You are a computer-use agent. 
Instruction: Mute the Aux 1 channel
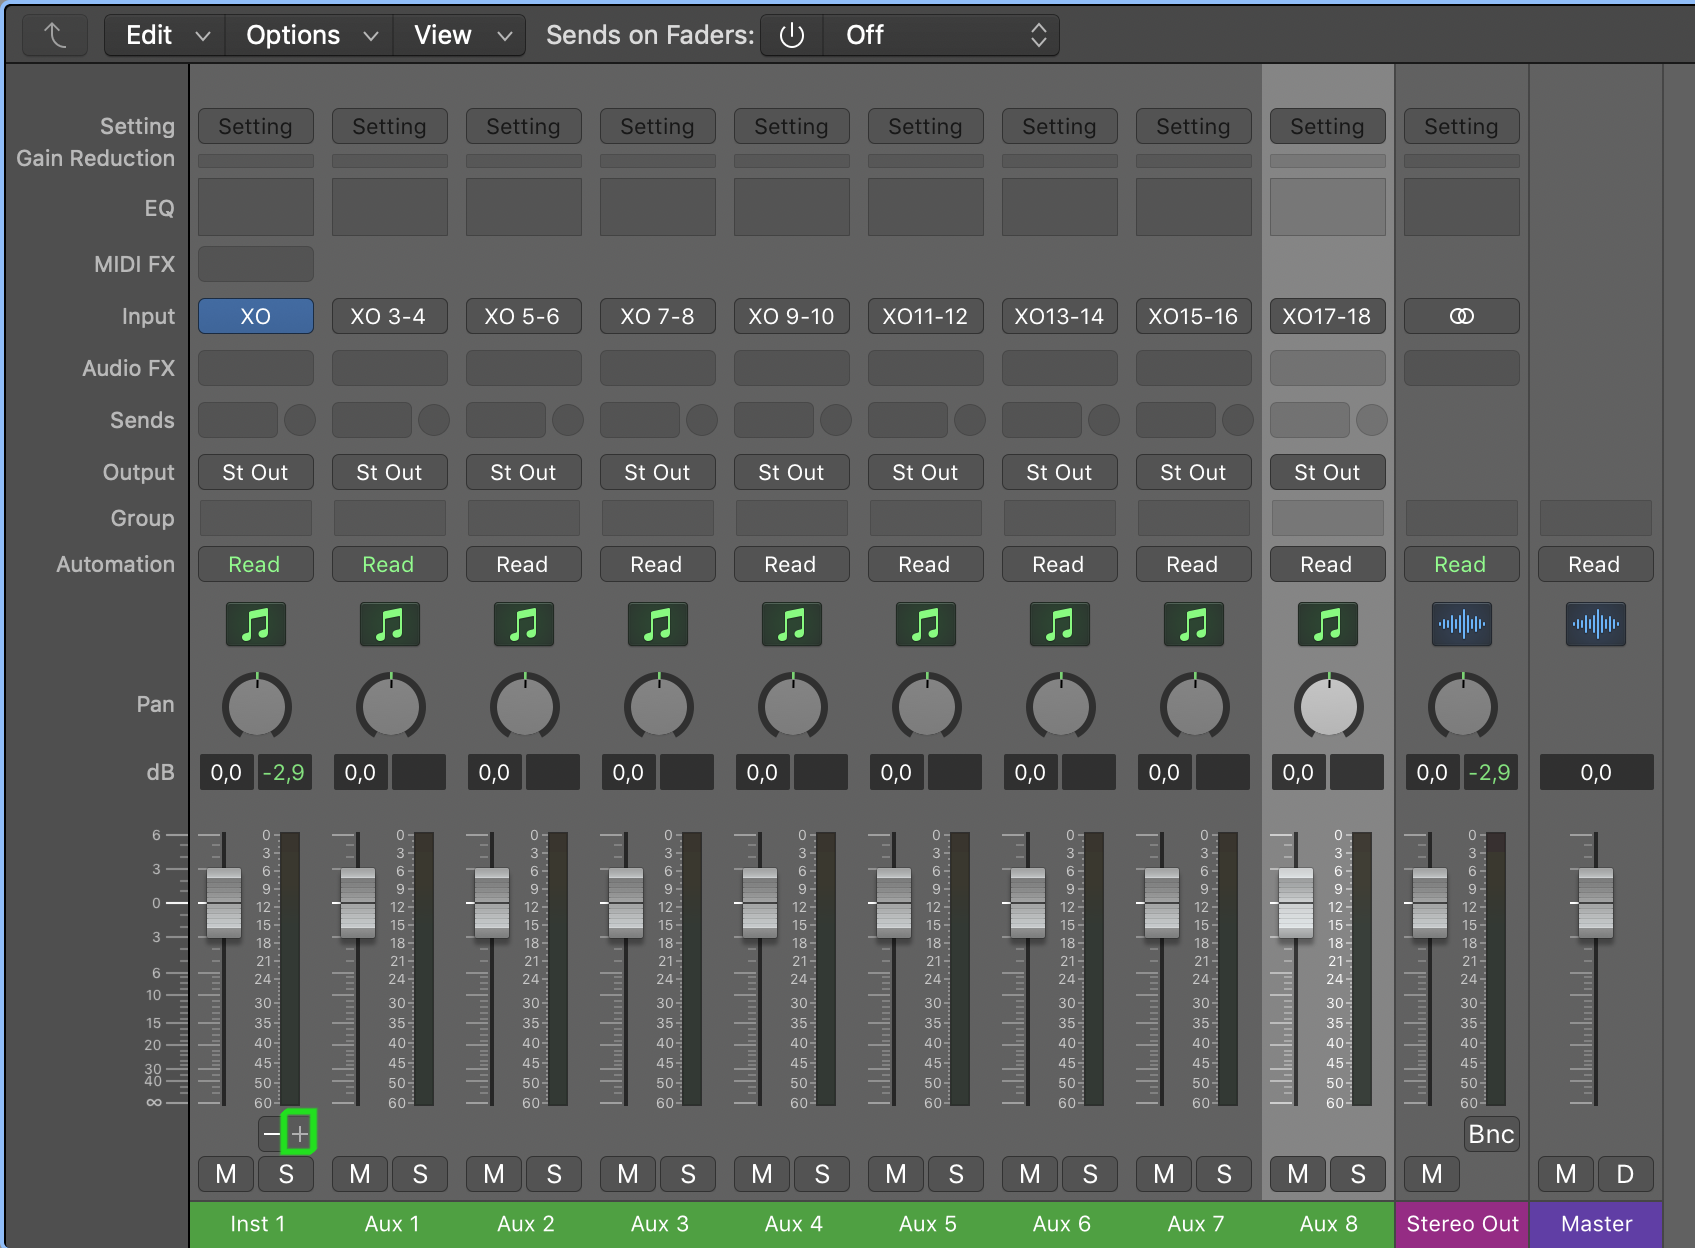click(x=360, y=1174)
